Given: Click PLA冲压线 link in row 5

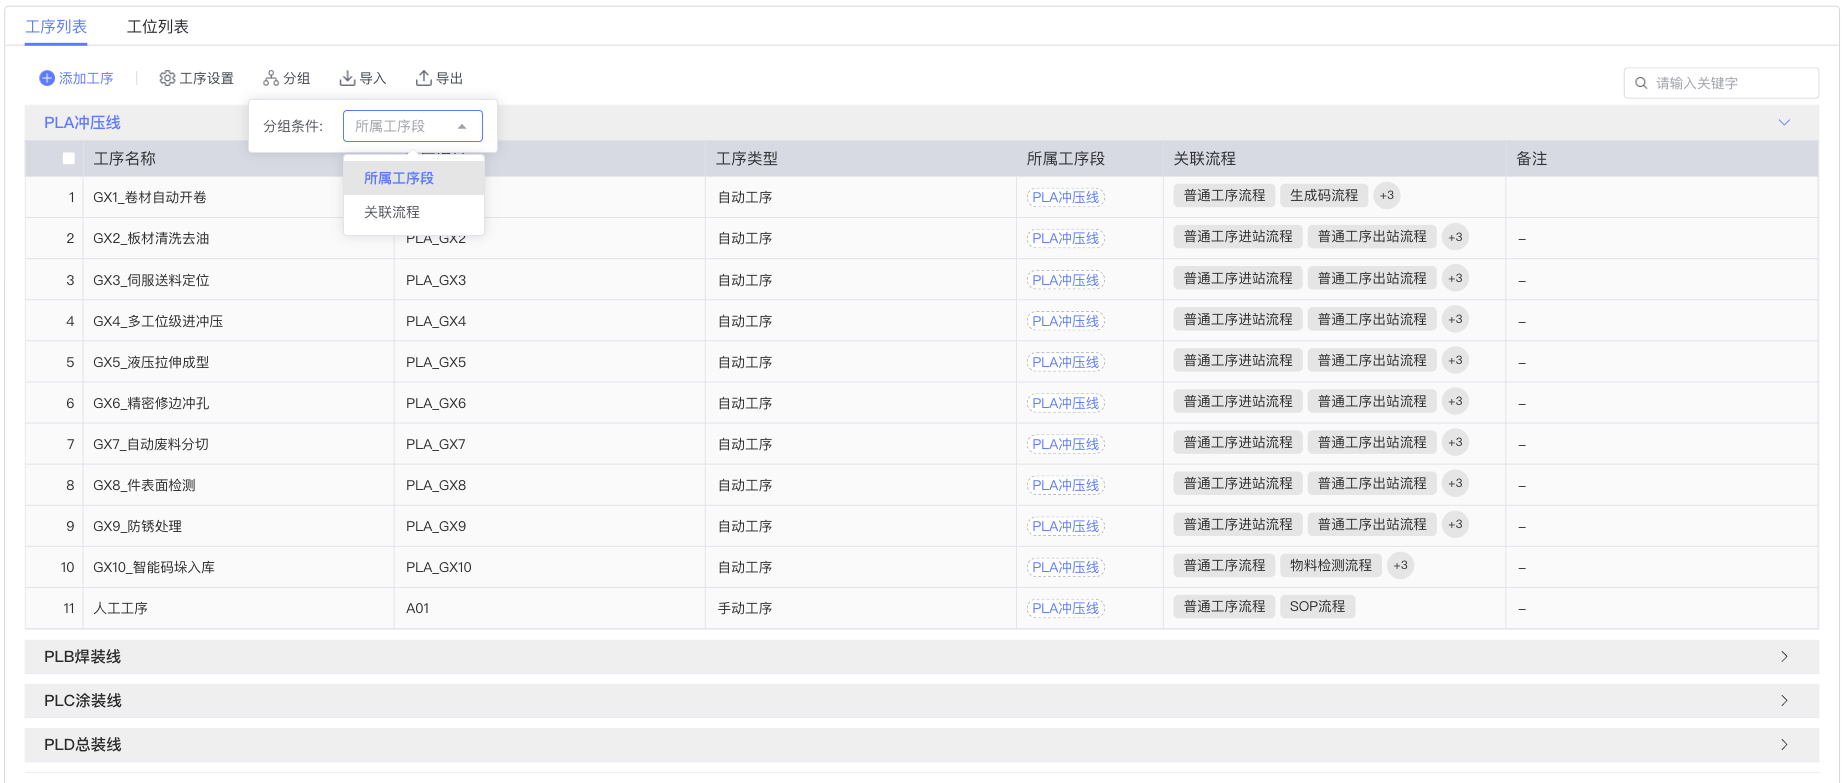Looking at the screenshot, I should tap(1065, 362).
